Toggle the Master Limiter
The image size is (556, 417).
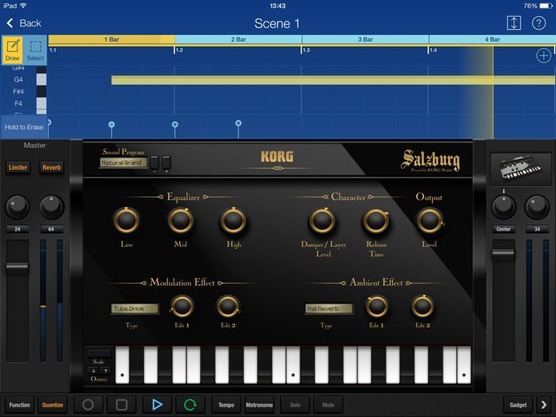tap(18, 167)
